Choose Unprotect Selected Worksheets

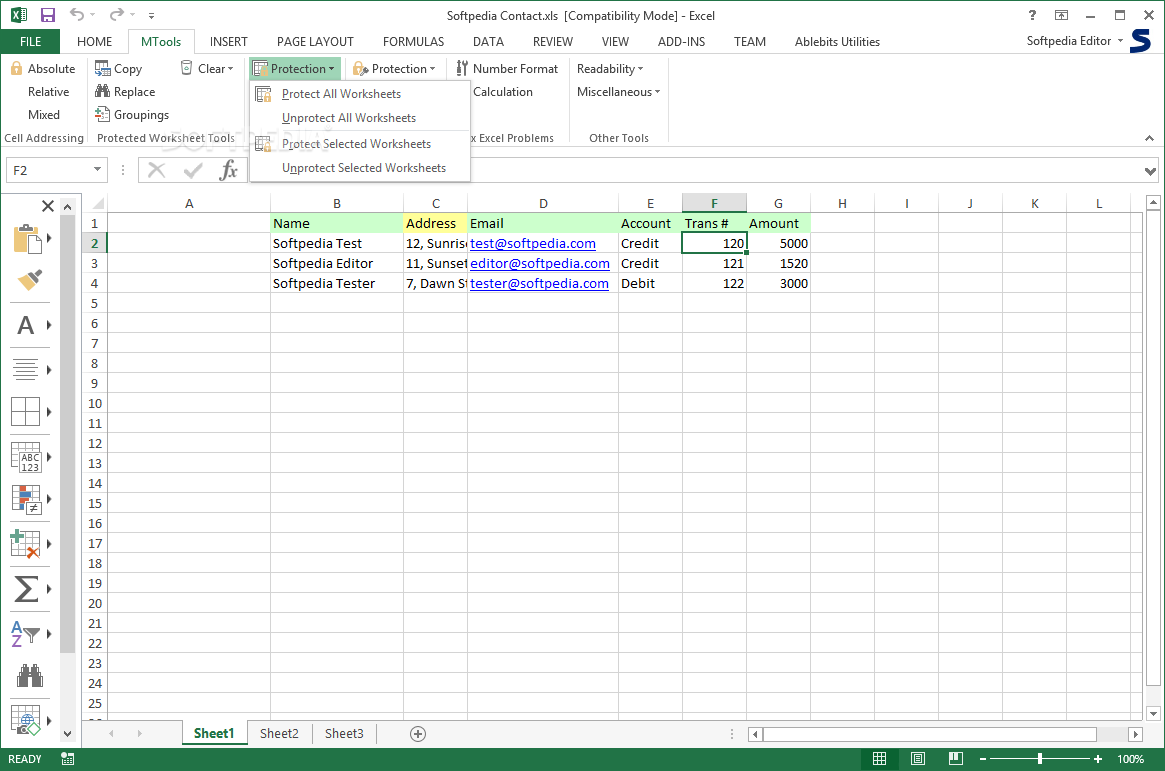click(x=360, y=168)
